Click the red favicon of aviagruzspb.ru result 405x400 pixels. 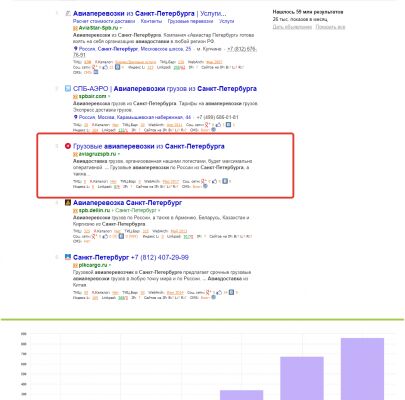tap(68, 146)
